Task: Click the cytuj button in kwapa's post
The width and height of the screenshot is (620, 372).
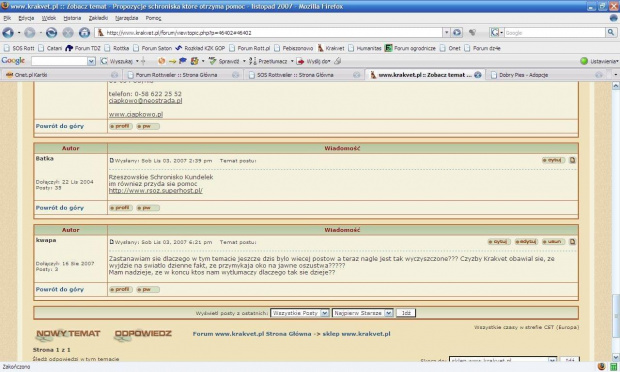Action: coord(499,242)
